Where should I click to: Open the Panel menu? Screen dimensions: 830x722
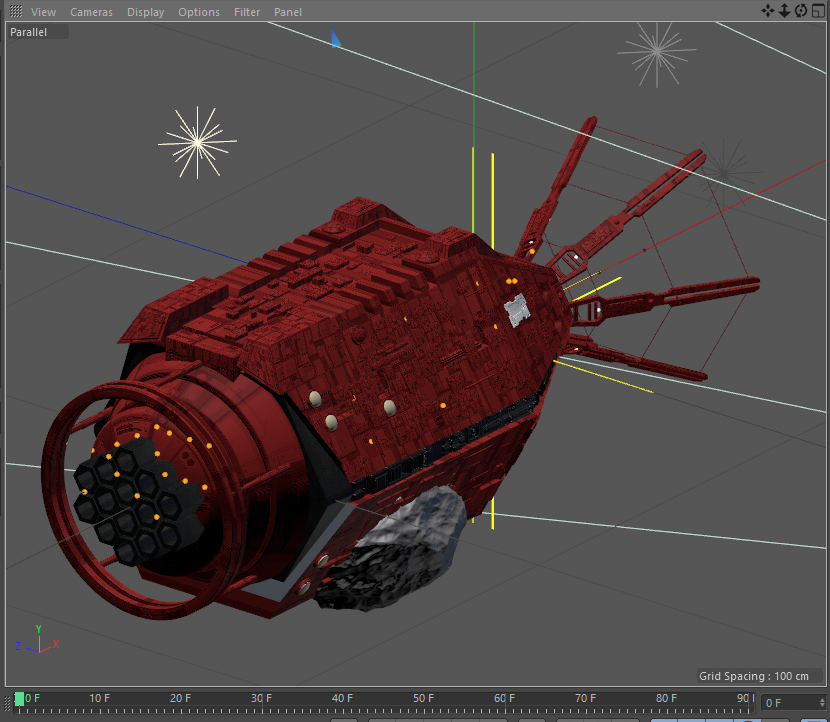(288, 12)
